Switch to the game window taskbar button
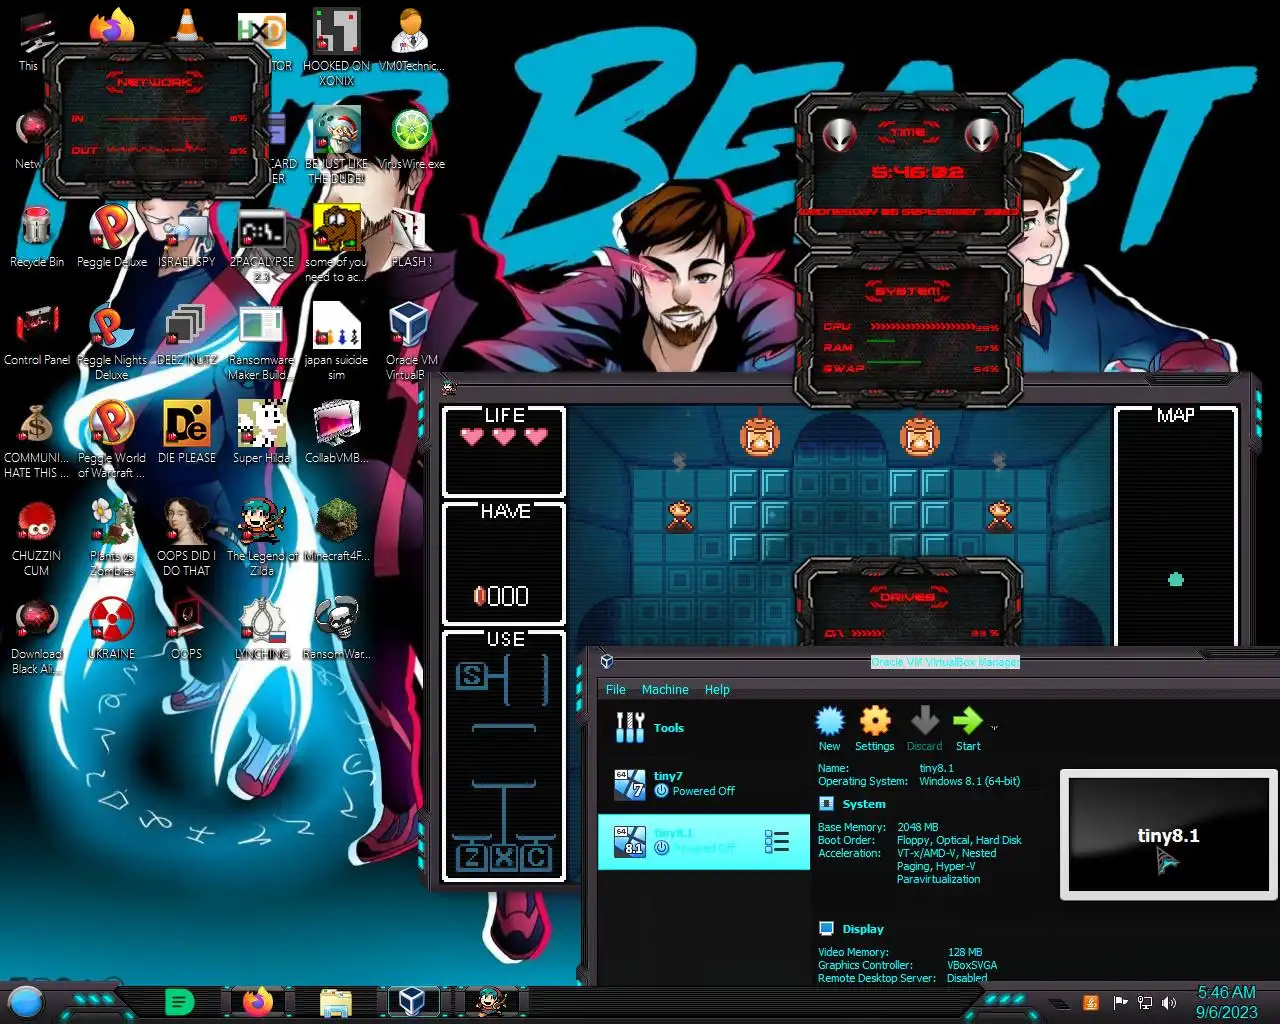 490,1001
